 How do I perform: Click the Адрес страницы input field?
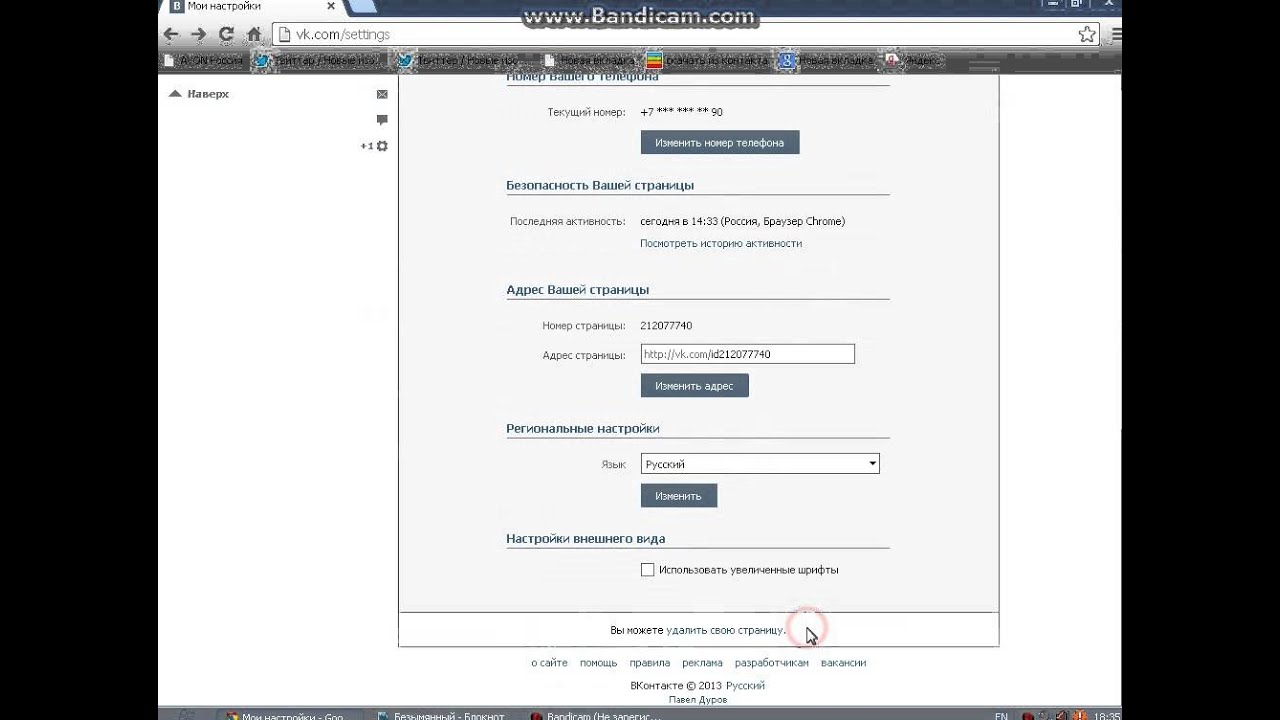click(x=748, y=354)
